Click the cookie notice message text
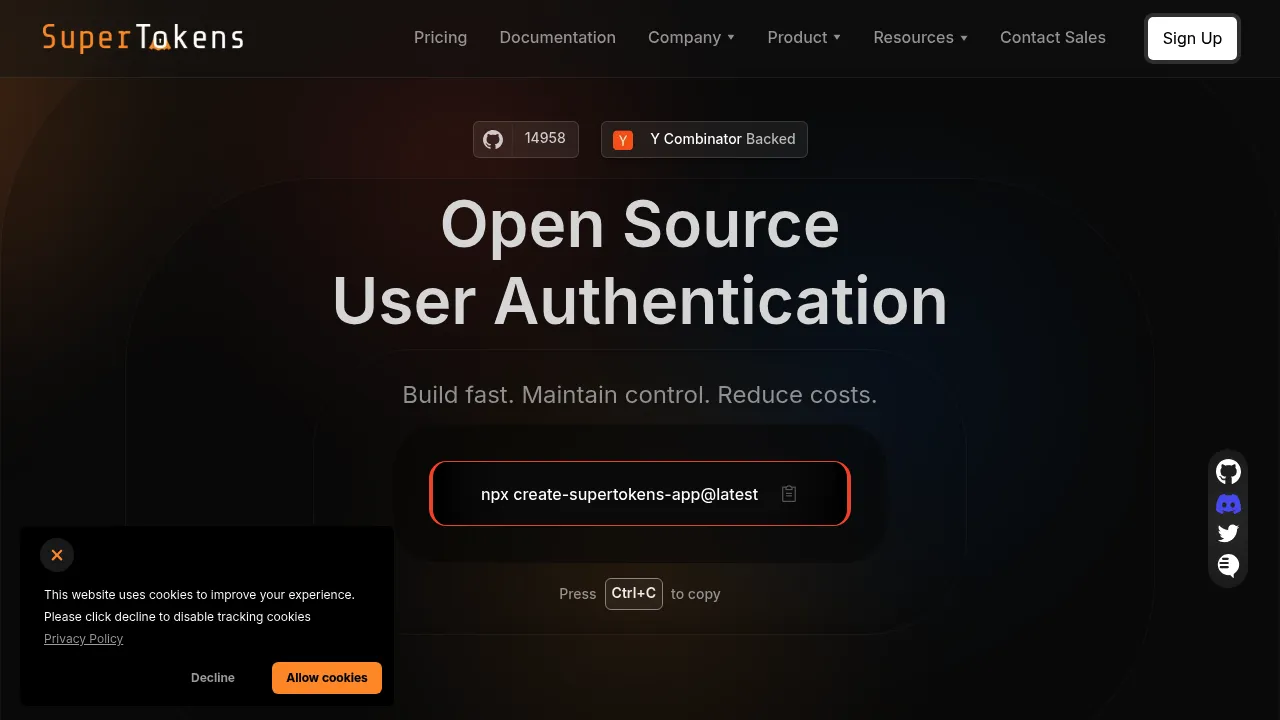The width and height of the screenshot is (1280, 720). (x=199, y=605)
